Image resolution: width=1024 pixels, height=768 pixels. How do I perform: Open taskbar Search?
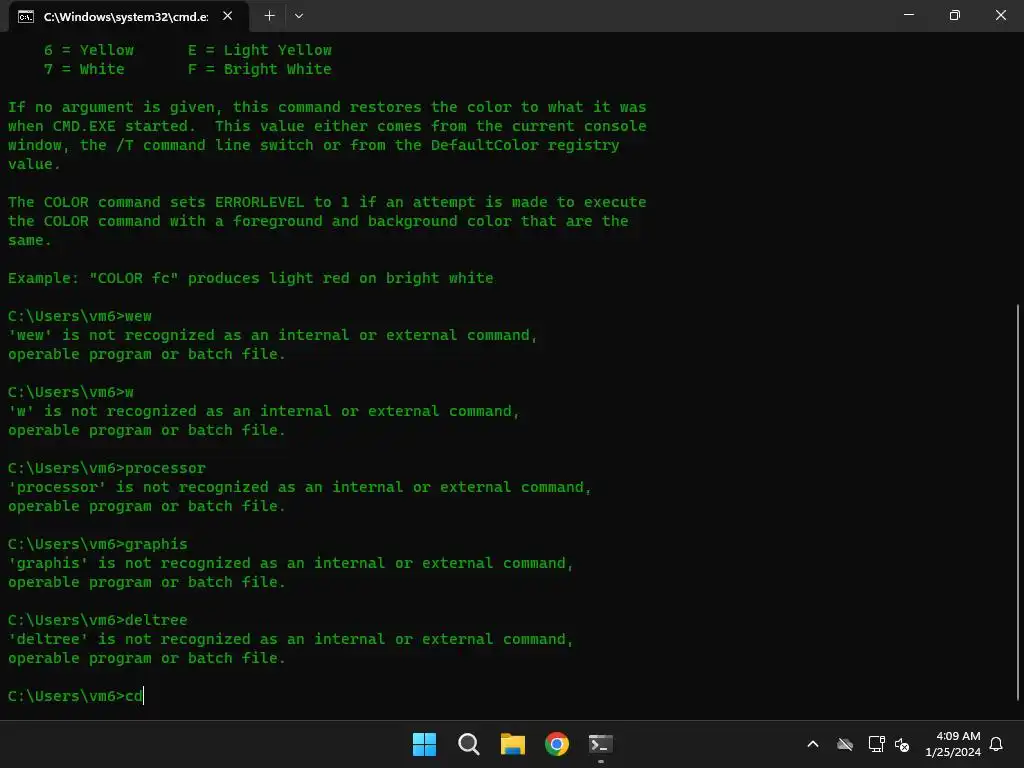coord(468,744)
